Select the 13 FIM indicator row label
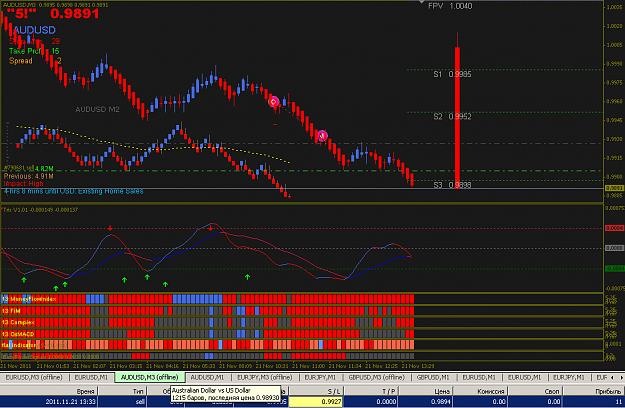The image size is (625, 408). tap(11, 311)
